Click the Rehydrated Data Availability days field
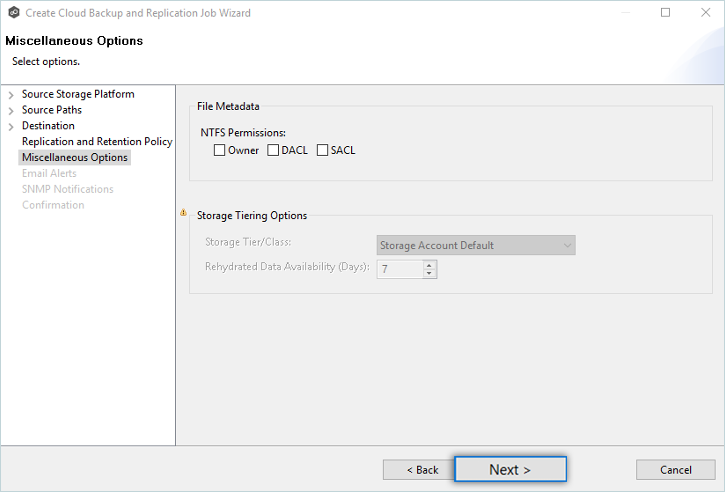 (400, 269)
